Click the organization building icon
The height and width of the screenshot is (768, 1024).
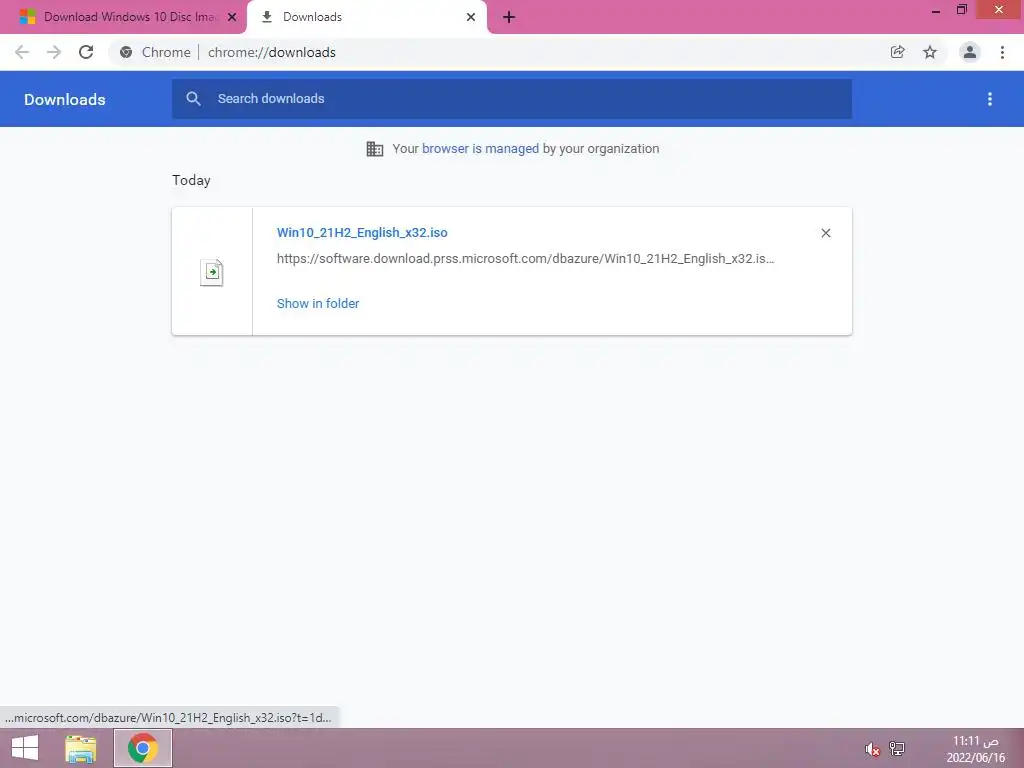pos(375,149)
